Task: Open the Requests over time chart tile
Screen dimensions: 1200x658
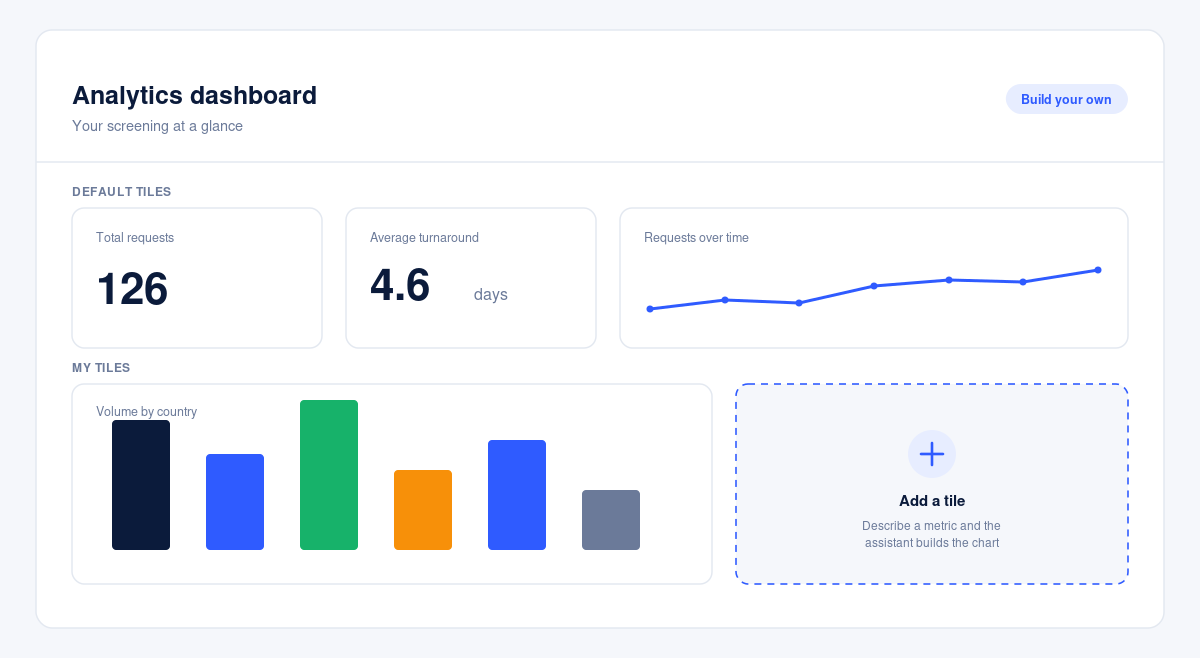Action: 874,278
